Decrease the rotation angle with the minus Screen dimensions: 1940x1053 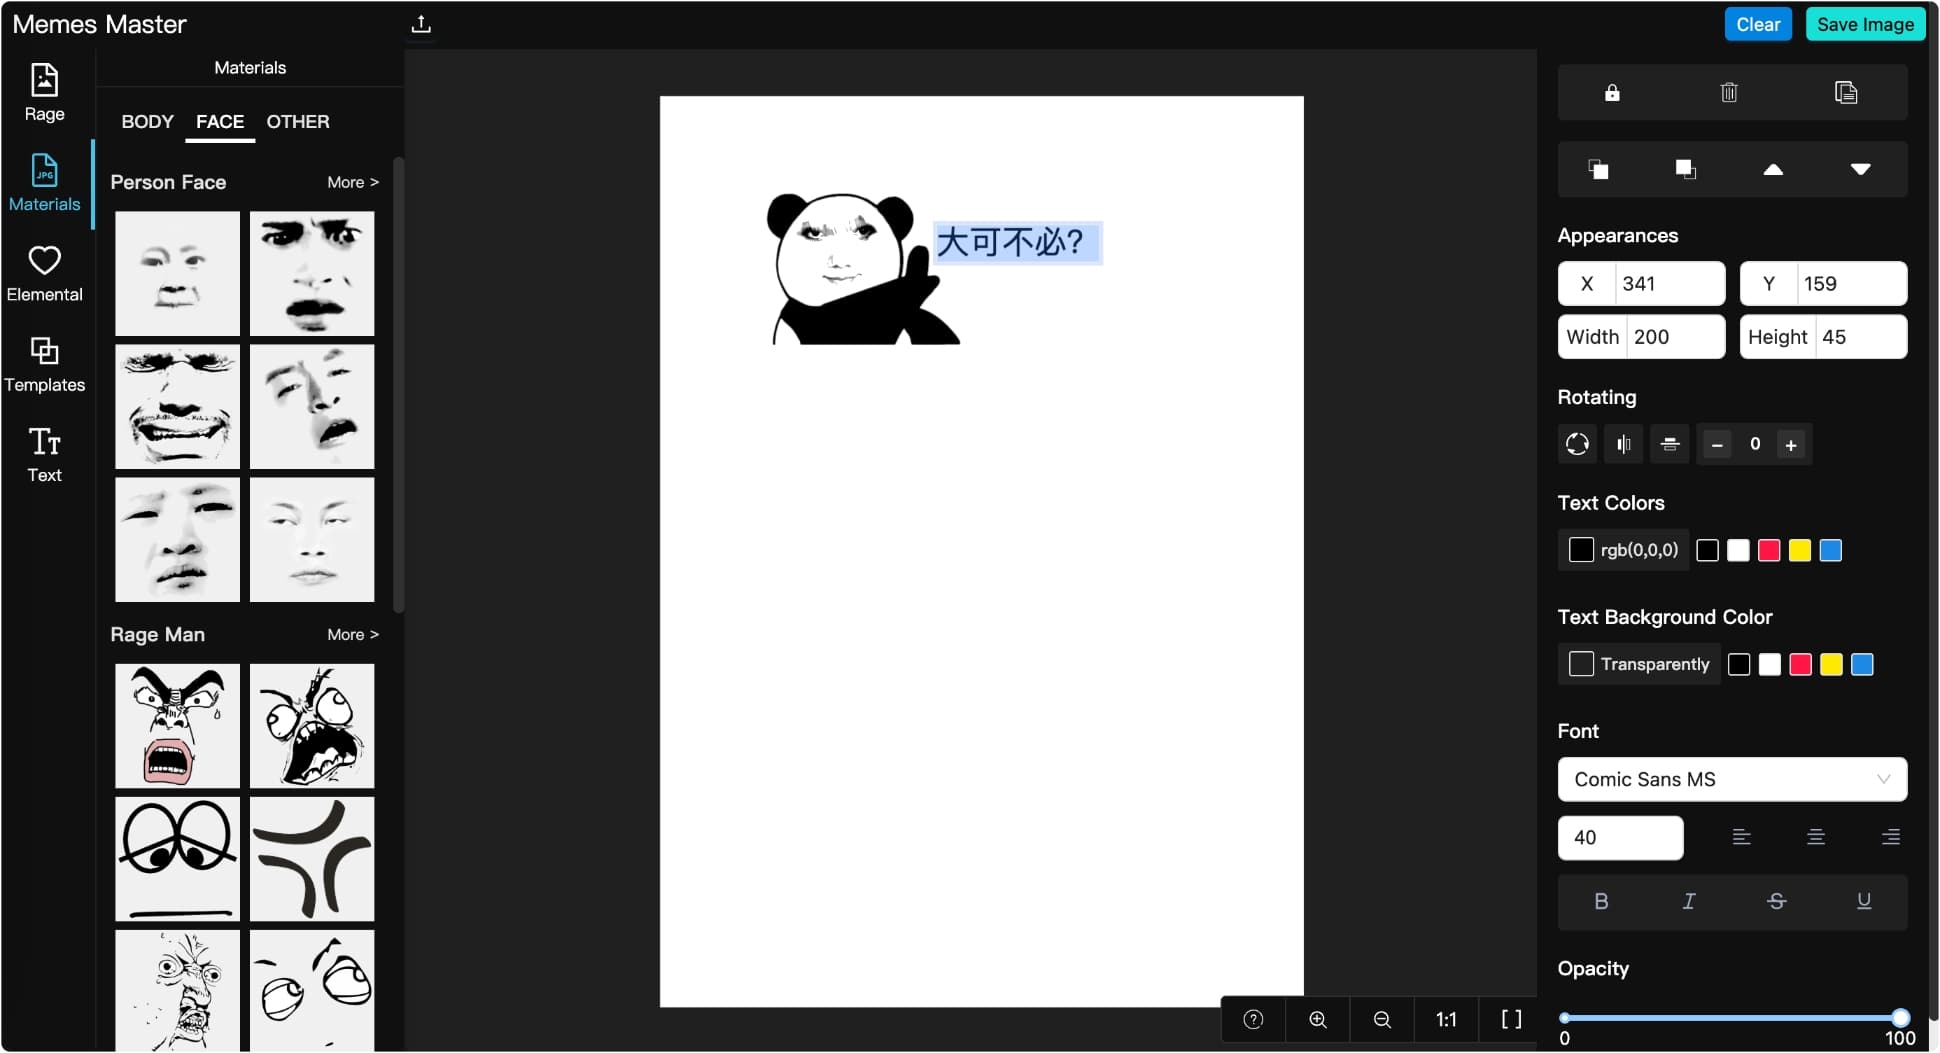click(1717, 445)
